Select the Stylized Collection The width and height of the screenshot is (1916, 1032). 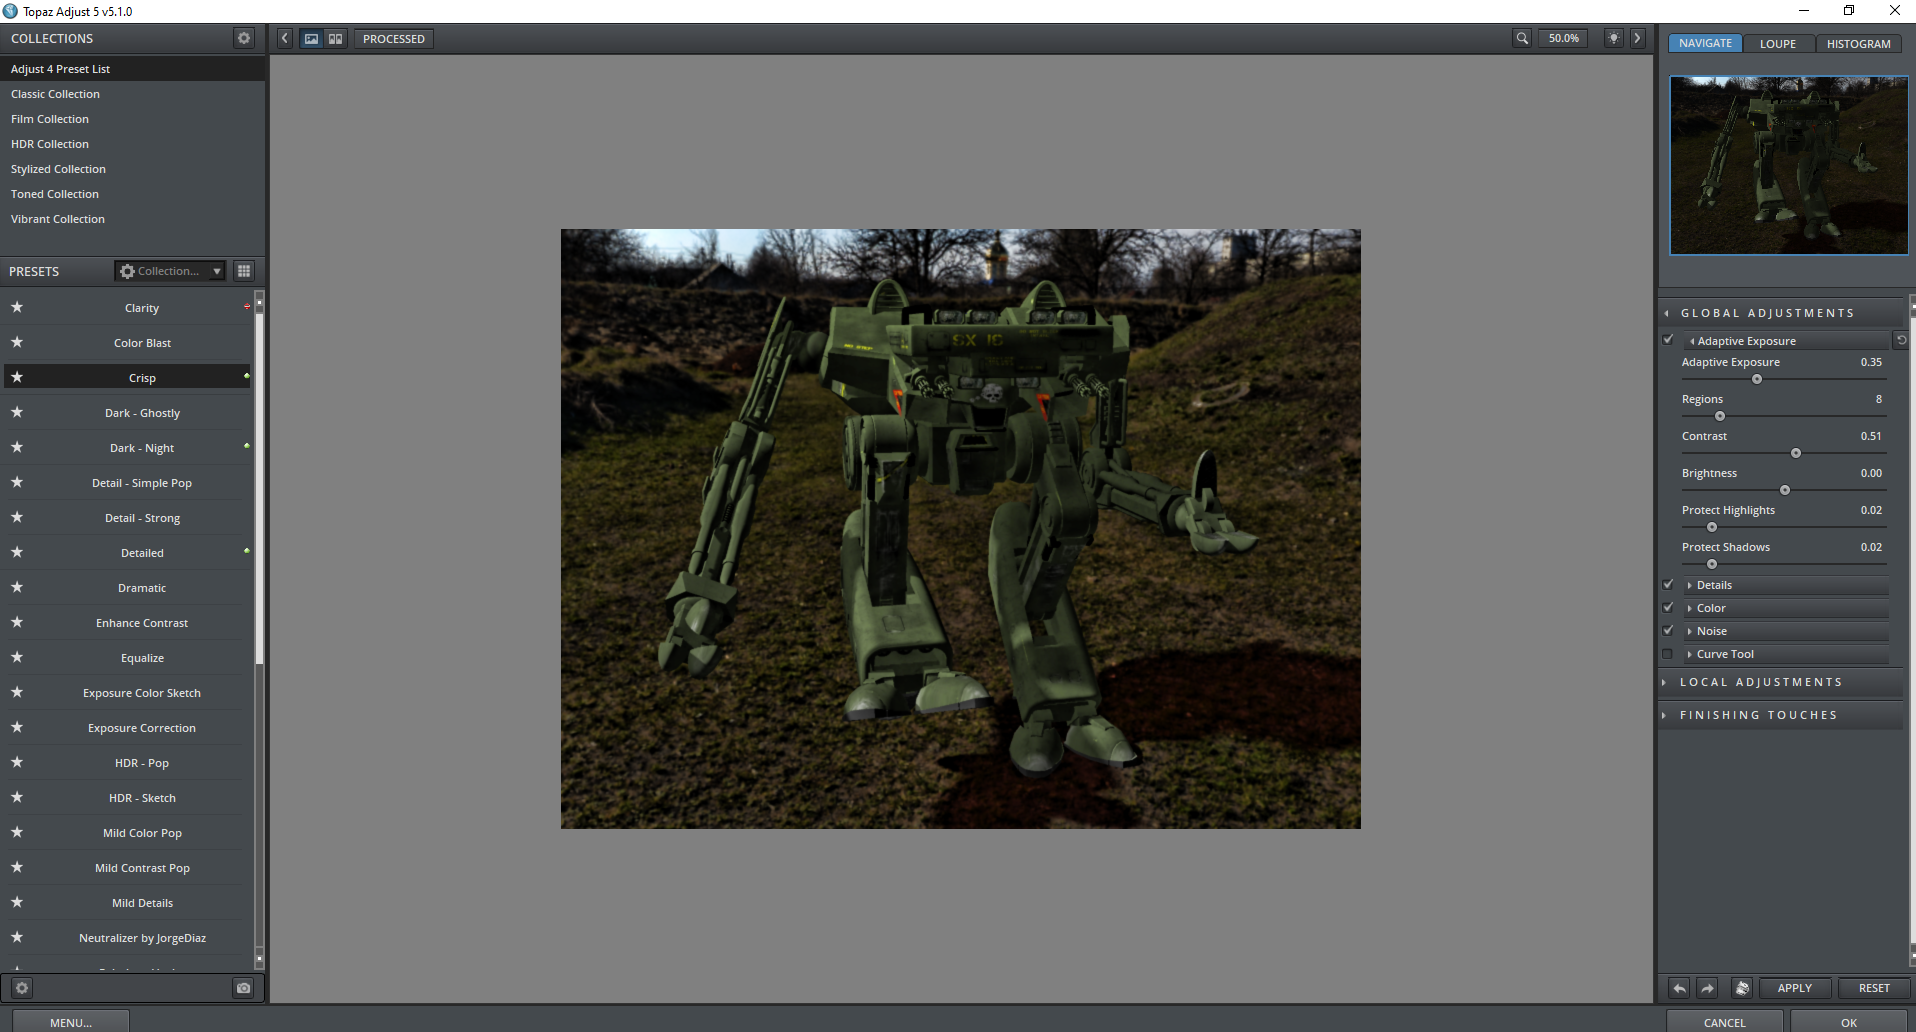[133, 169]
